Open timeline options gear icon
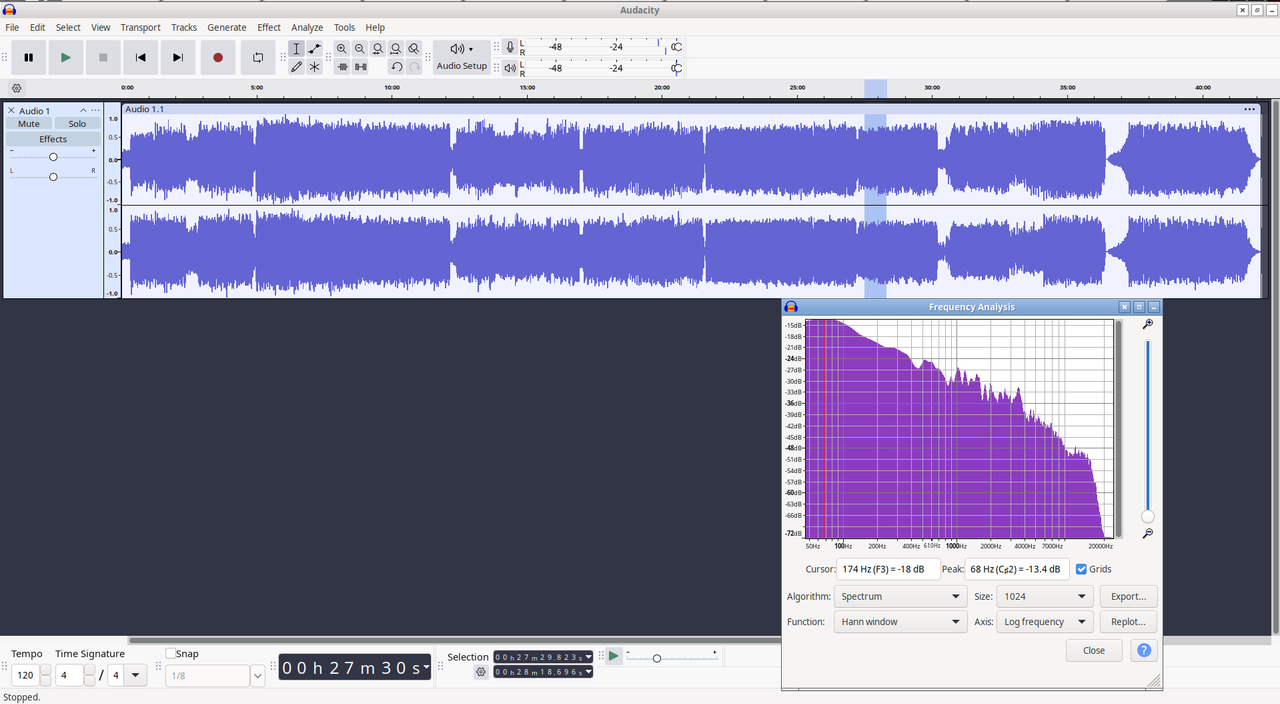The image size is (1280, 704). 16,88
